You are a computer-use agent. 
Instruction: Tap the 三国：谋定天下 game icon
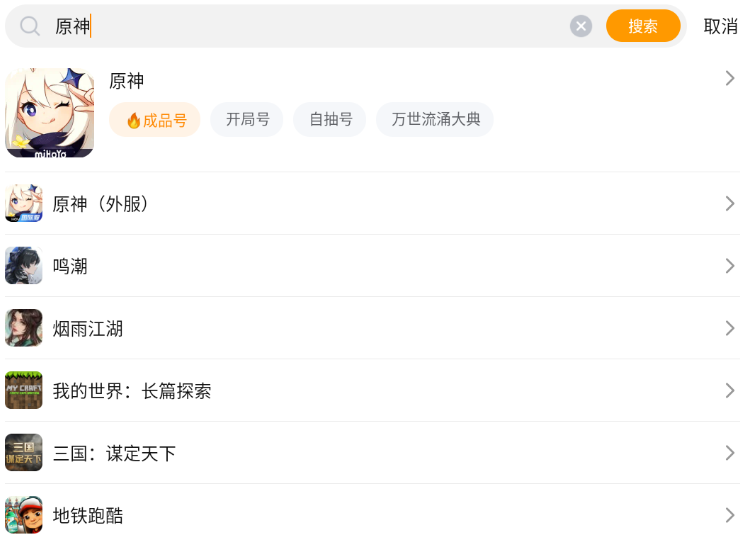(24, 453)
